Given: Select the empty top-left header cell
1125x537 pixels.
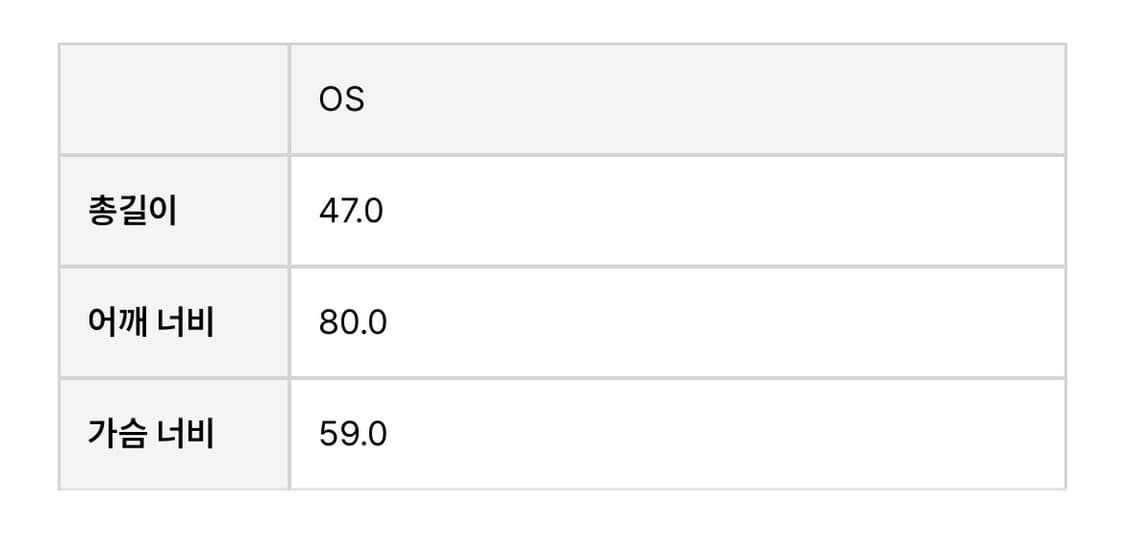Looking at the screenshot, I should point(174,100).
